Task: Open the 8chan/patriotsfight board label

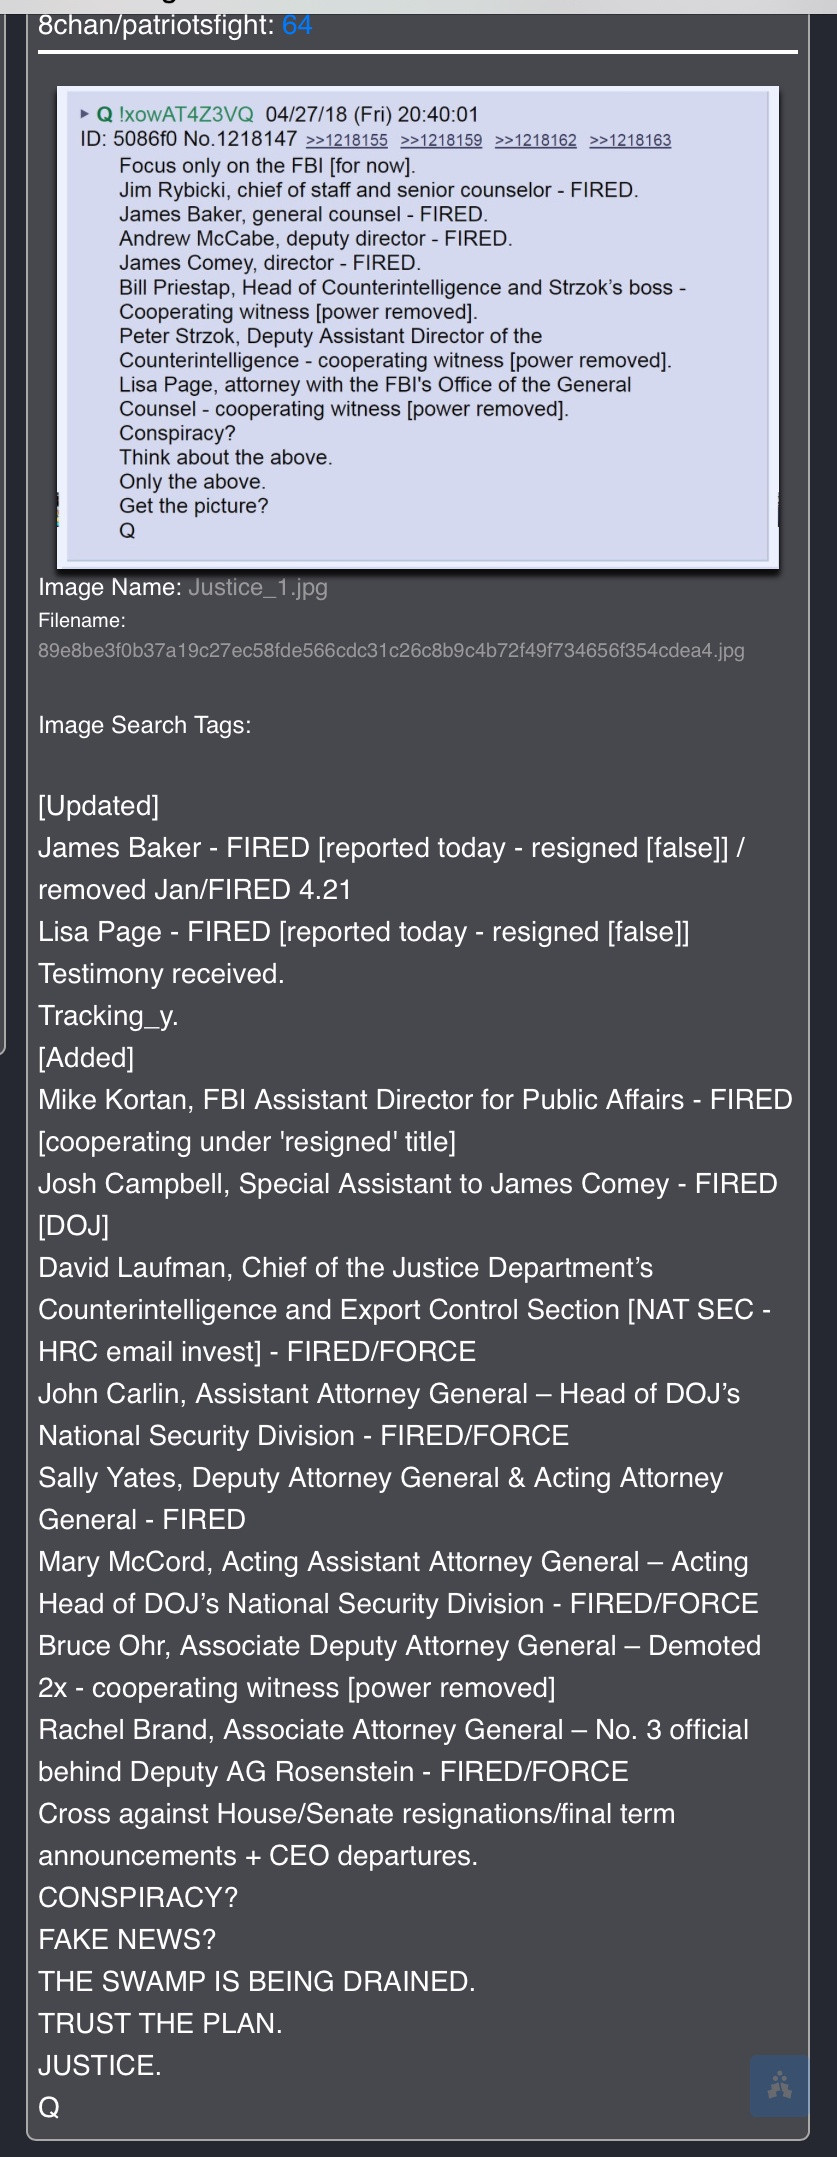Action: pyautogui.click(x=155, y=25)
